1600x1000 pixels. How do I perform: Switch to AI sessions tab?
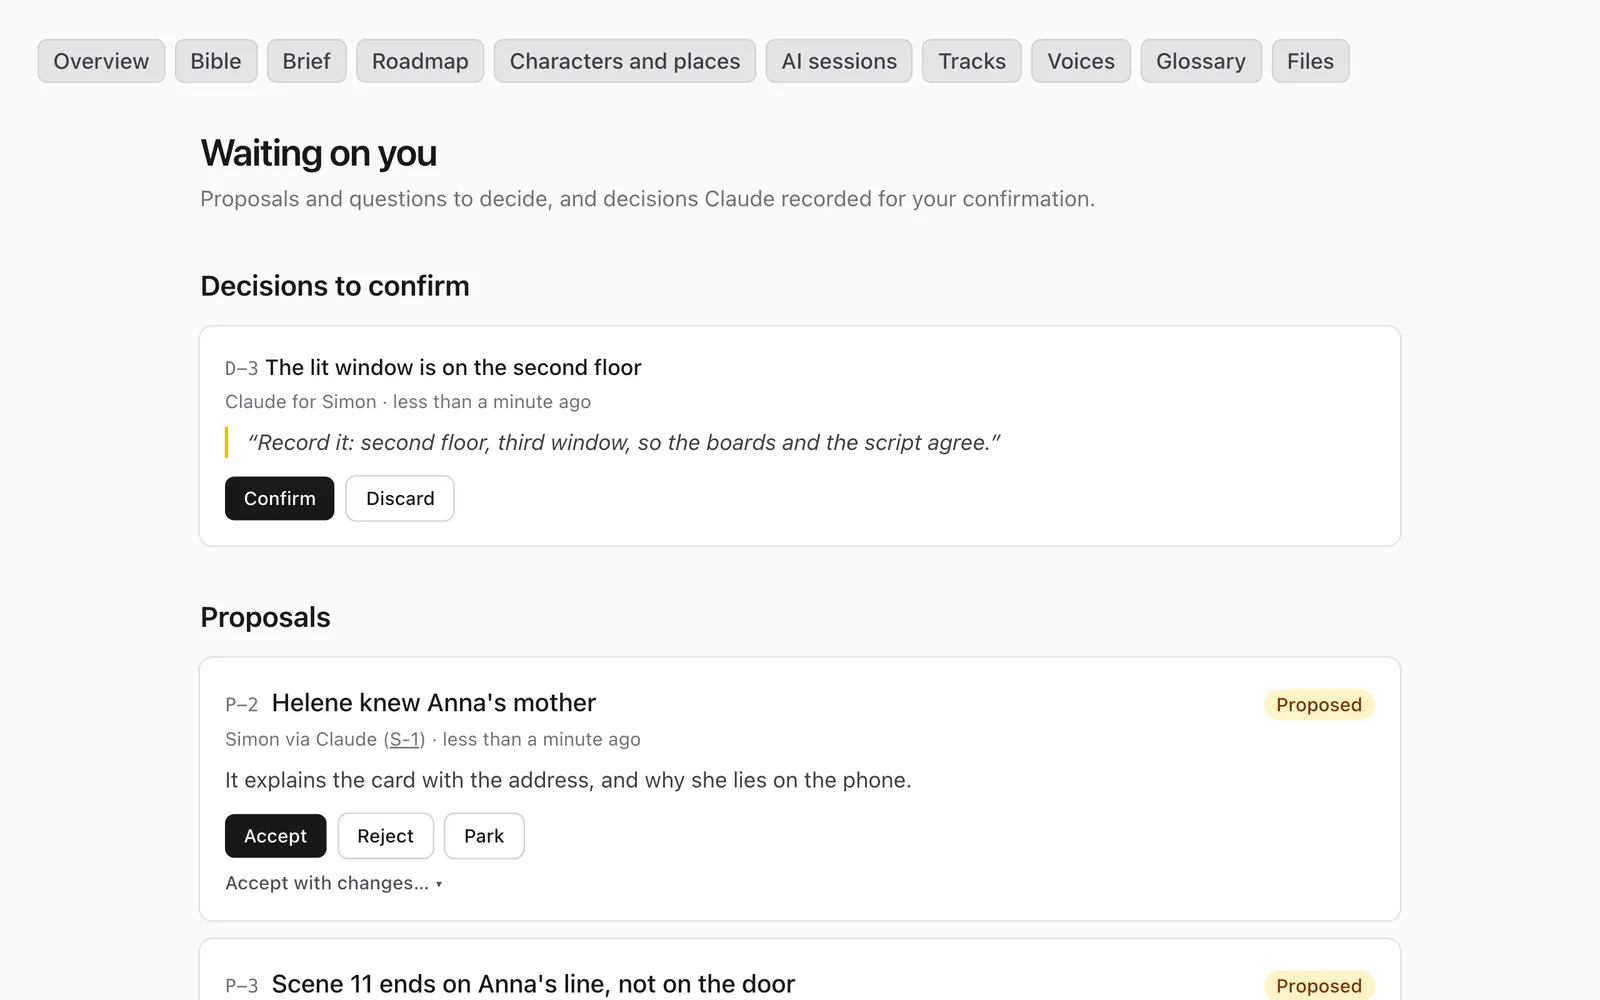(839, 61)
